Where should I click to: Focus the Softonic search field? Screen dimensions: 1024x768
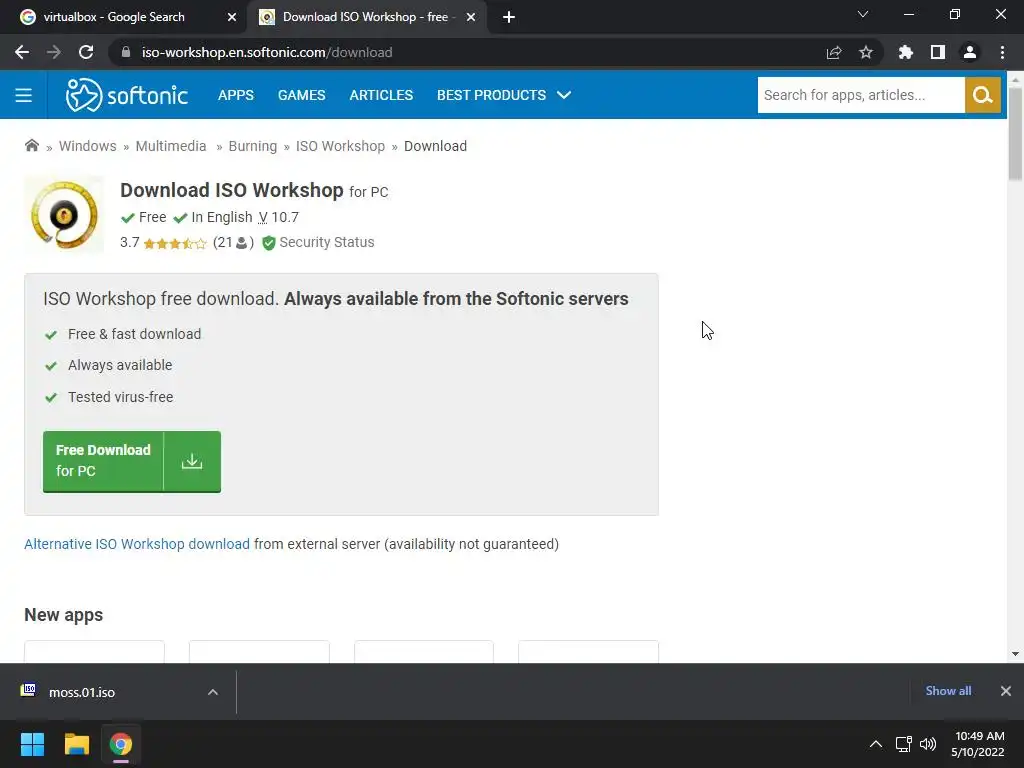(x=861, y=95)
